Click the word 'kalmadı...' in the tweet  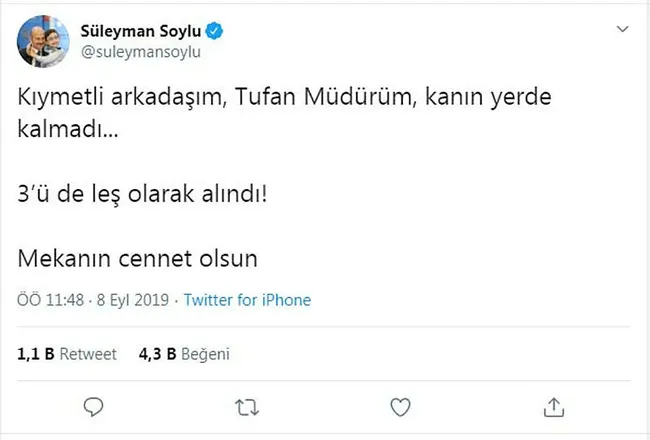66,132
